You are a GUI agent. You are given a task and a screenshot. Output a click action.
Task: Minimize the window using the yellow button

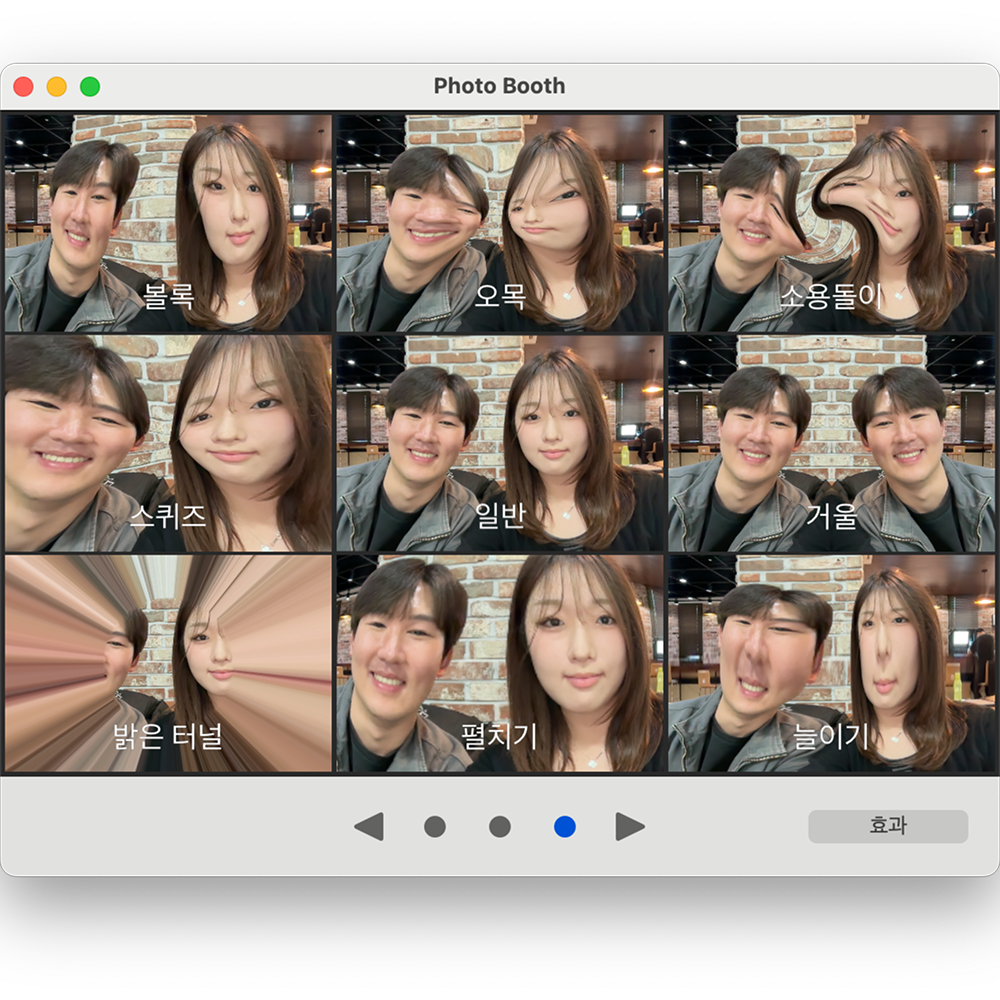pos(57,87)
